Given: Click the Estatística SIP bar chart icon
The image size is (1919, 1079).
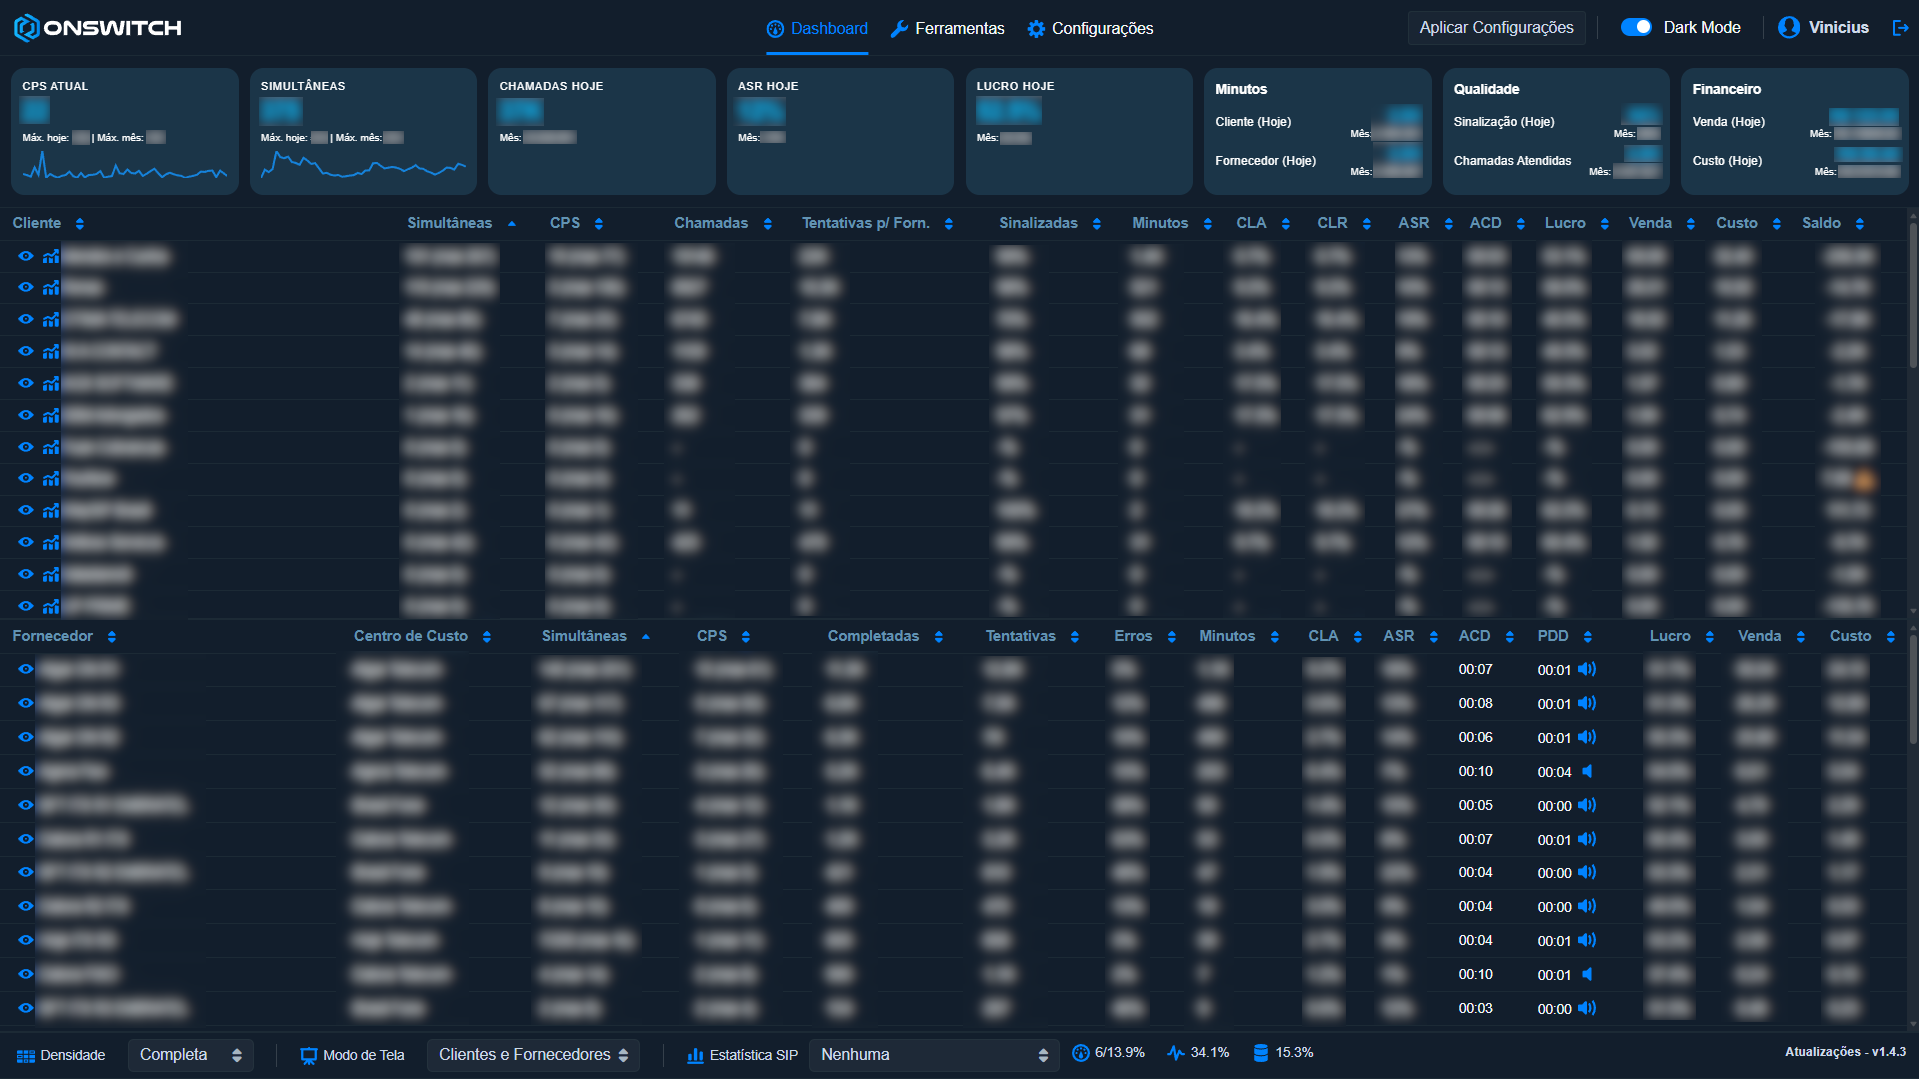Looking at the screenshot, I should [695, 1056].
